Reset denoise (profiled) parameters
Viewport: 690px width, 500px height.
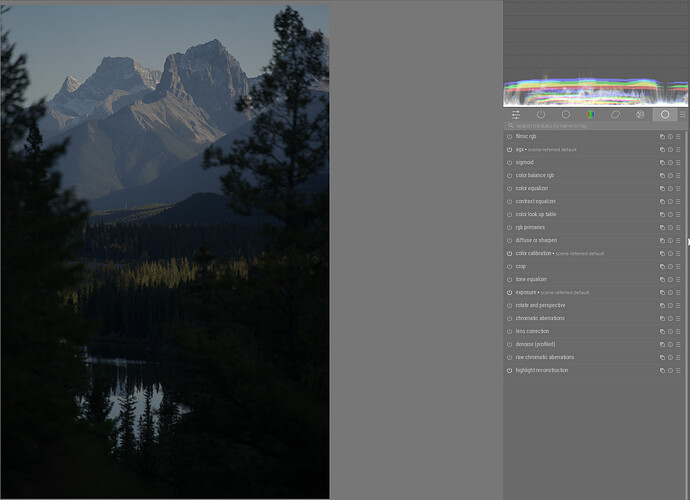coord(670,345)
